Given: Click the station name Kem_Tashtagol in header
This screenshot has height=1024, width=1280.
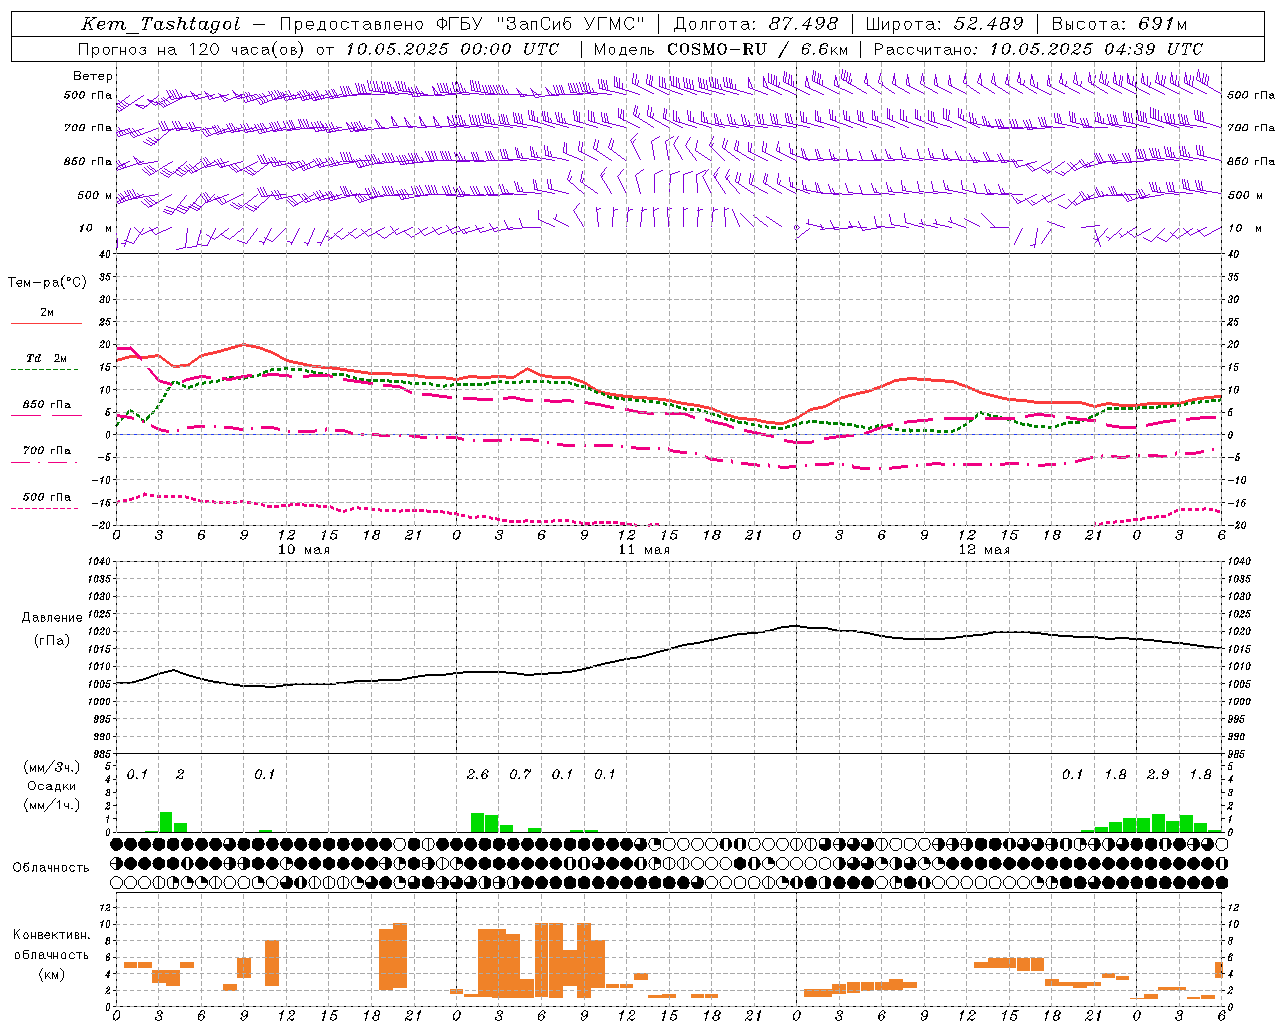Looking at the screenshot, I should [x=161, y=24].
